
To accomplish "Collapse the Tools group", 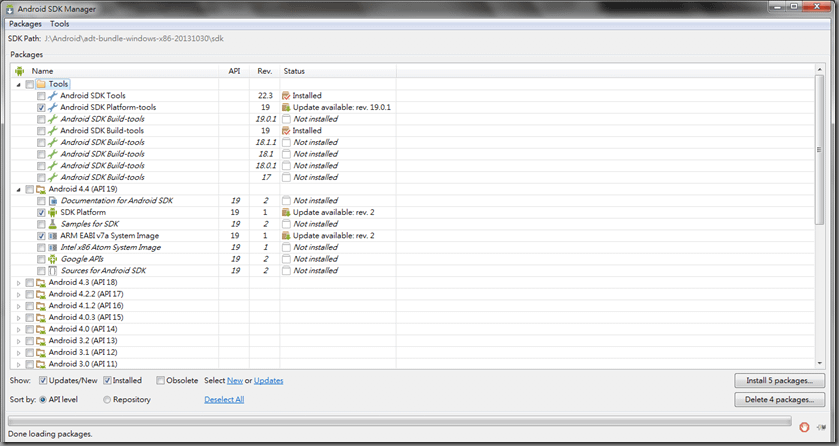I will (19, 84).
